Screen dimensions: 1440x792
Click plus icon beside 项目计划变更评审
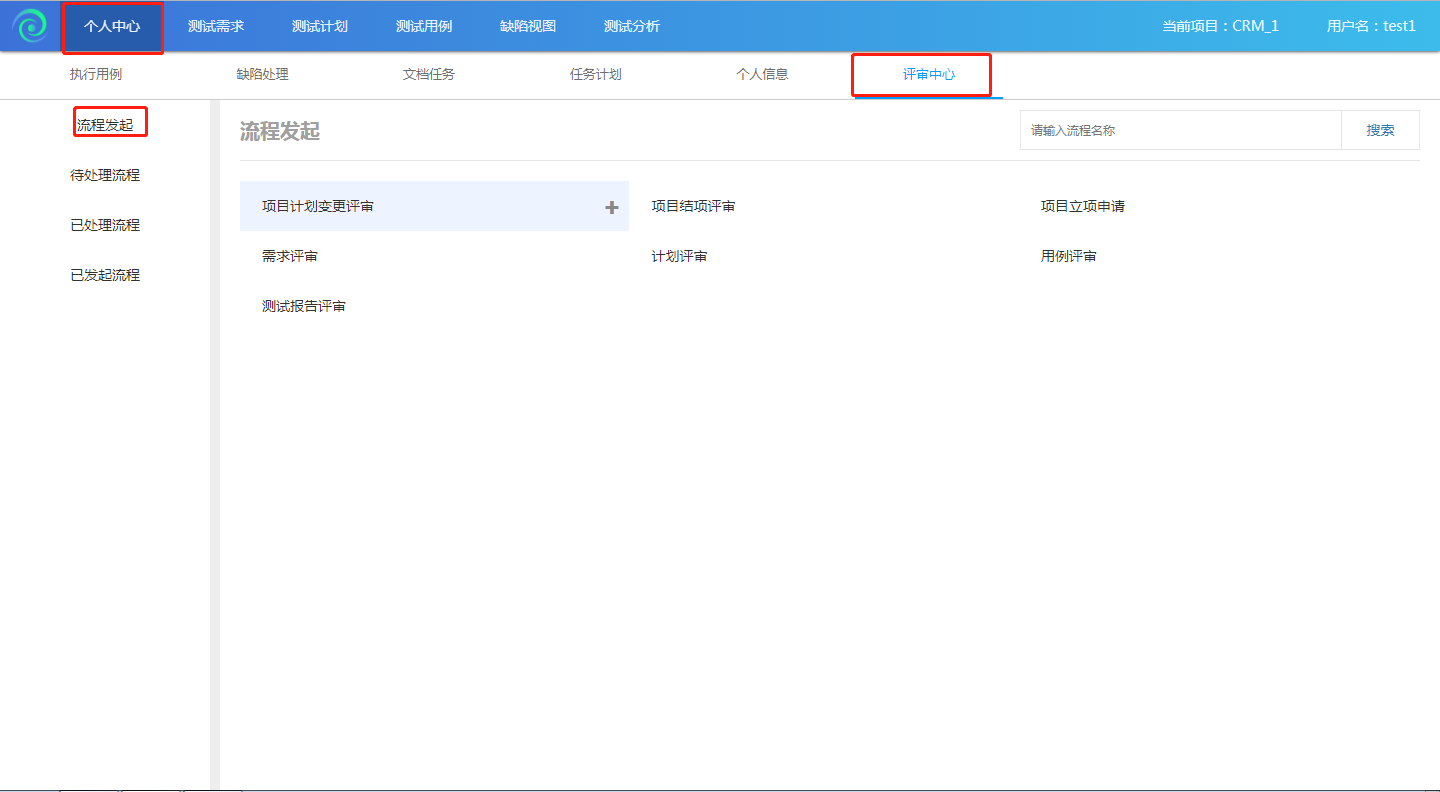point(612,207)
